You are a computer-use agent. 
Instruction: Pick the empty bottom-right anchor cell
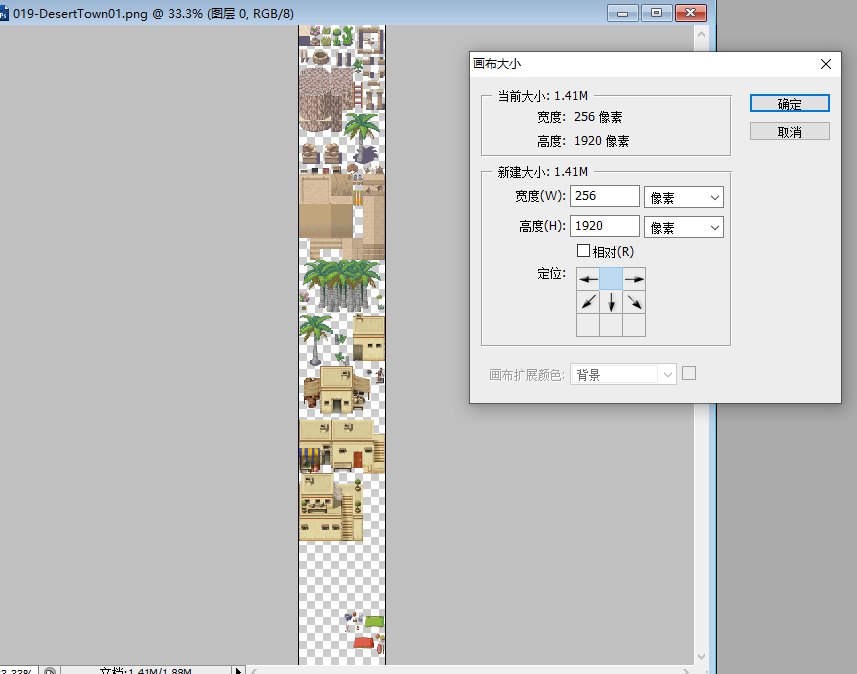point(634,325)
